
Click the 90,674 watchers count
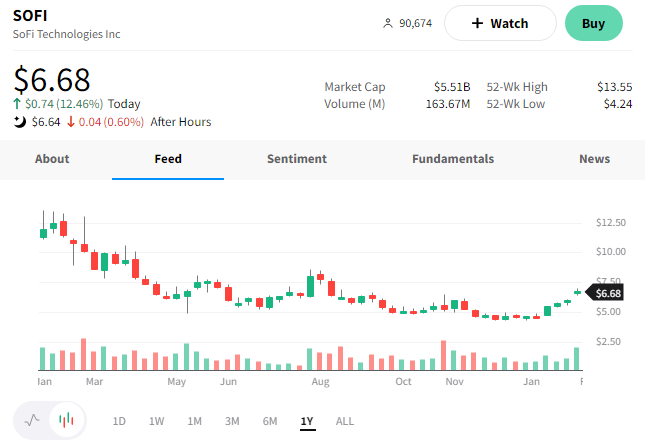pyautogui.click(x=415, y=23)
